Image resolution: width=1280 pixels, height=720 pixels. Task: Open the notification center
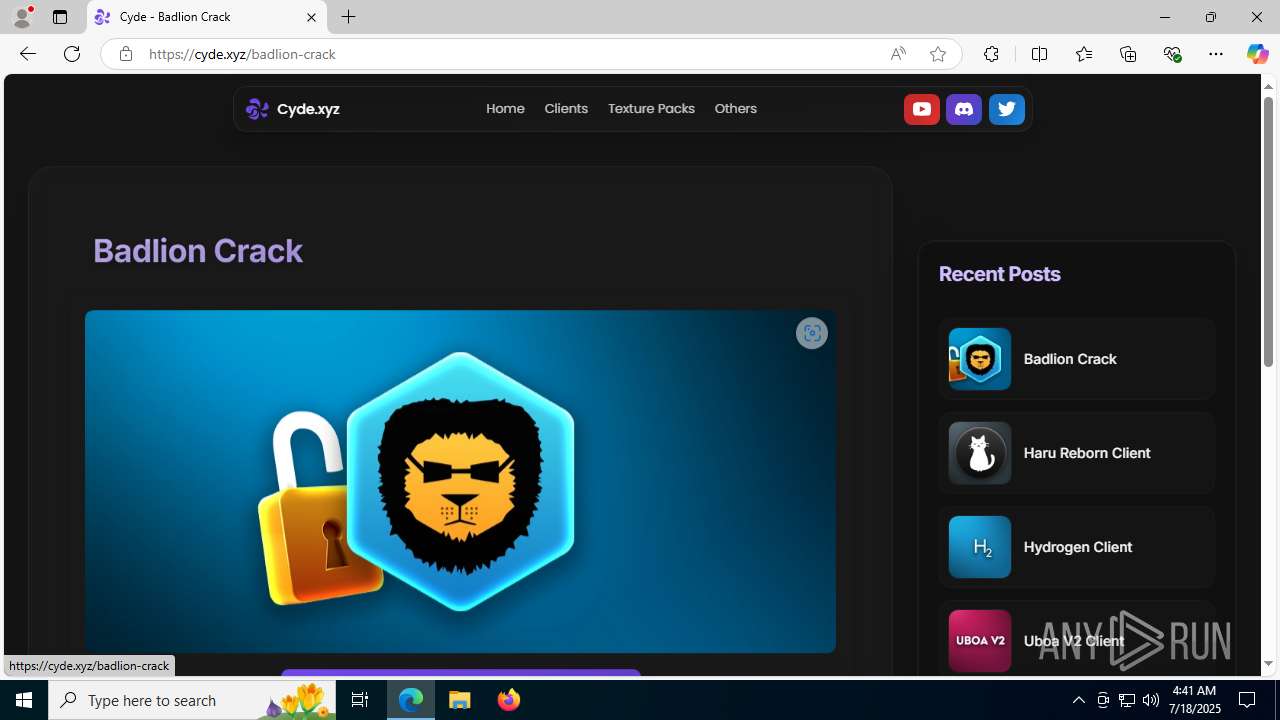click(1248, 700)
